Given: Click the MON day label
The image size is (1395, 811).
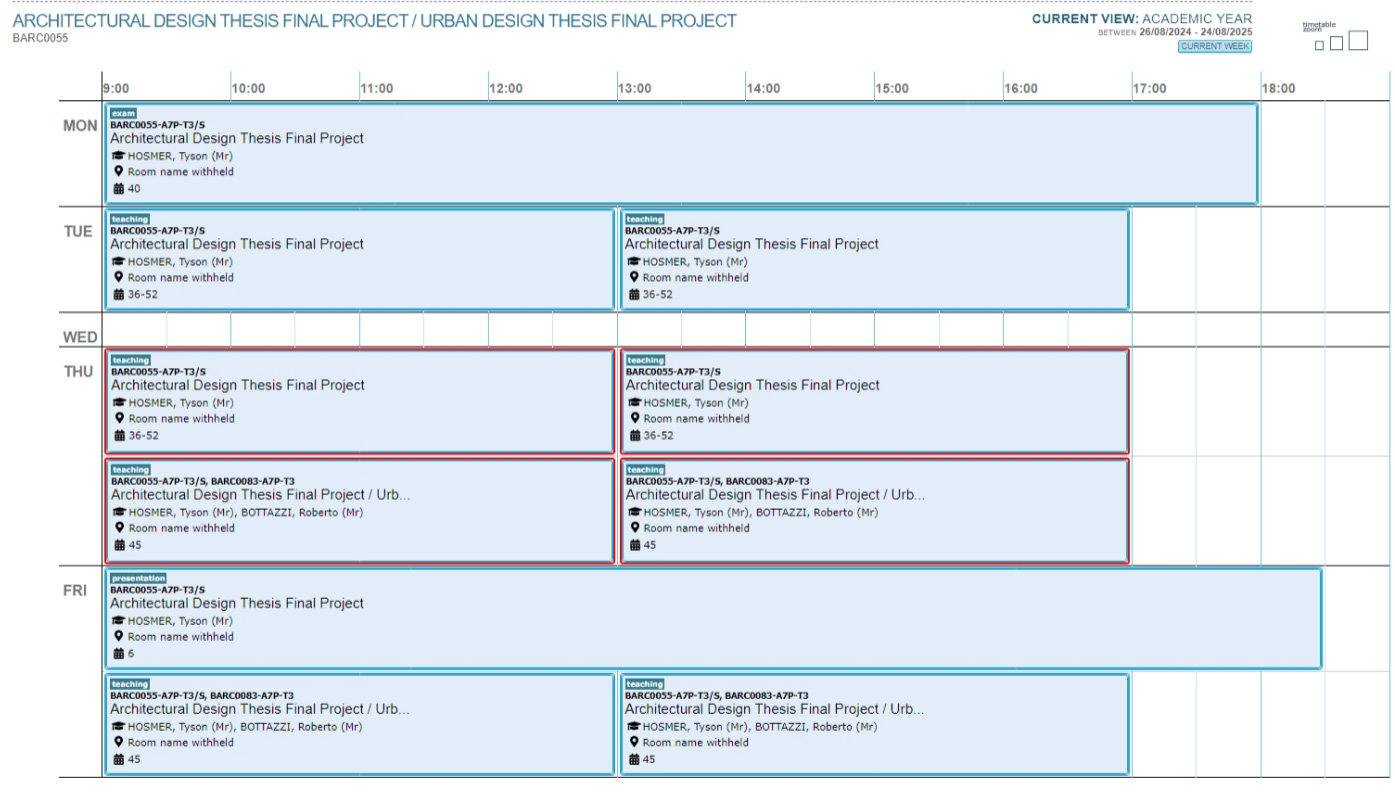Looking at the screenshot, I should tap(80, 126).
